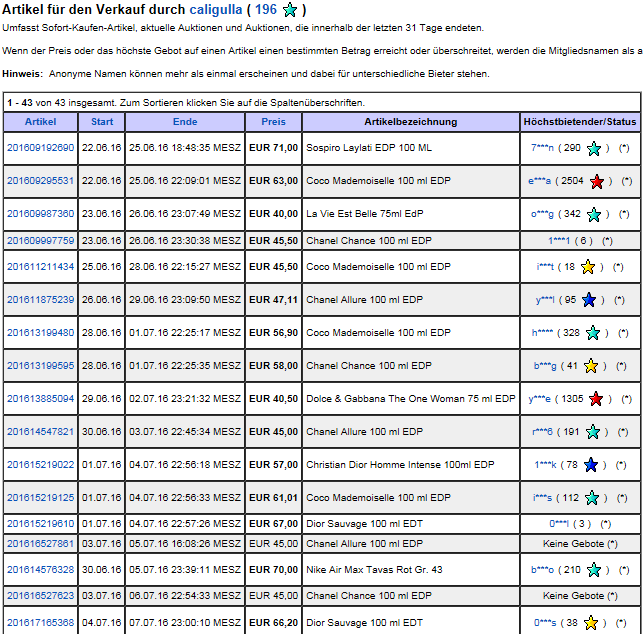Open bidder y***e profile link

pyautogui.click(x=539, y=399)
